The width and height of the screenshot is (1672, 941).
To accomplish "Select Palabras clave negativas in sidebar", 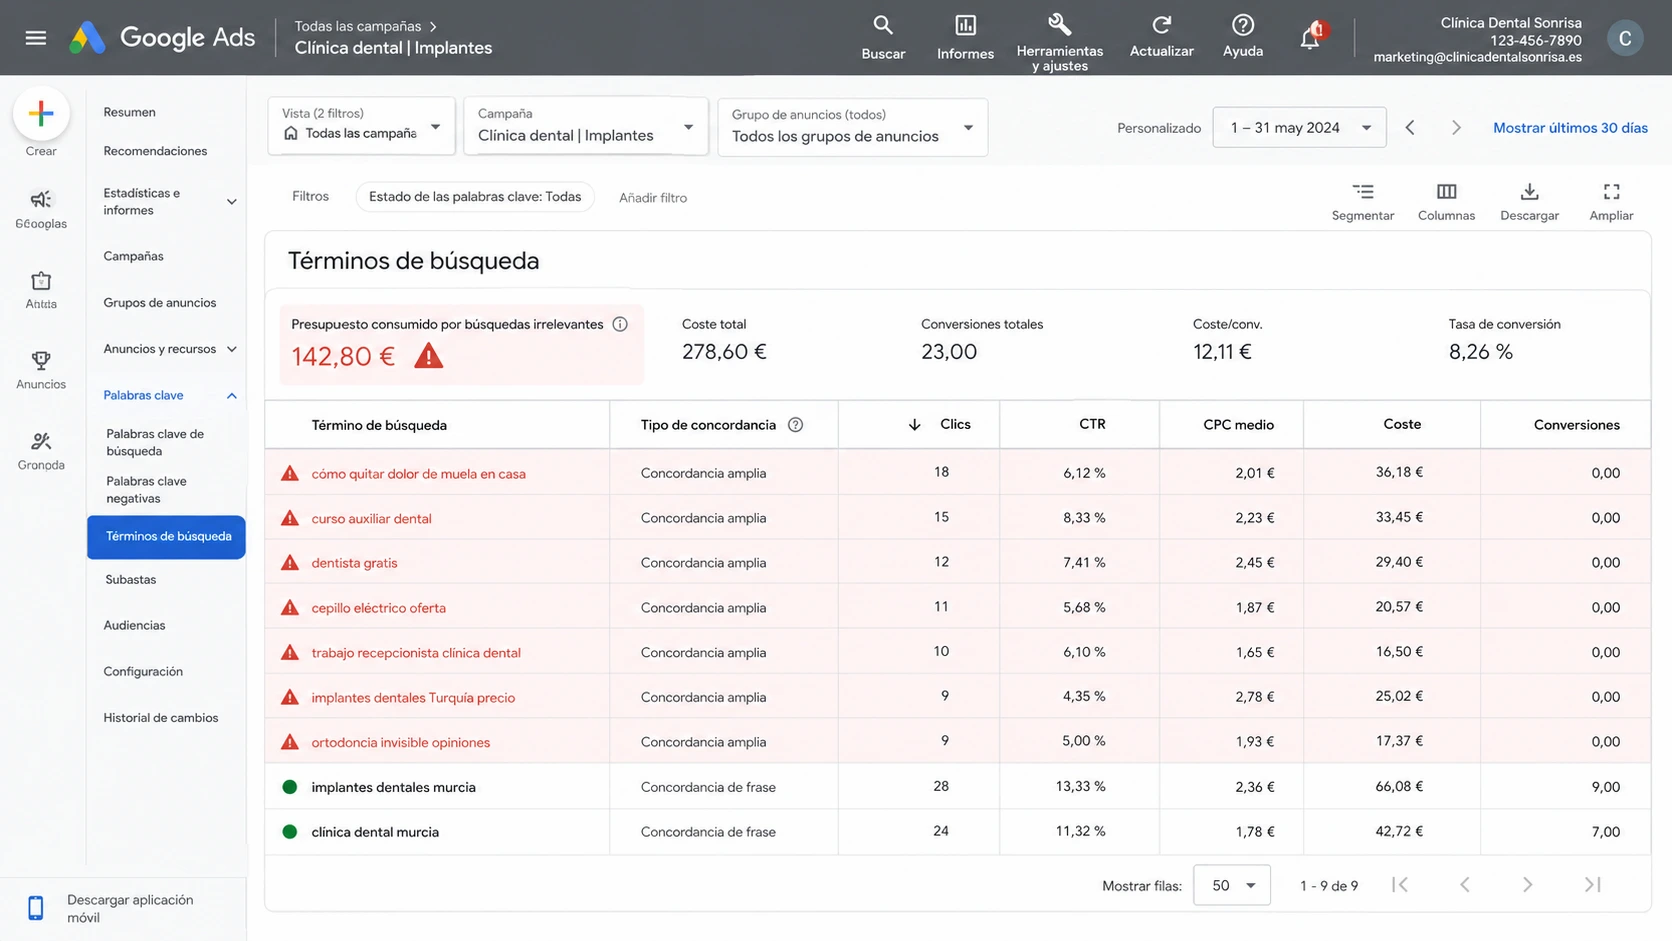I will click(x=147, y=490).
